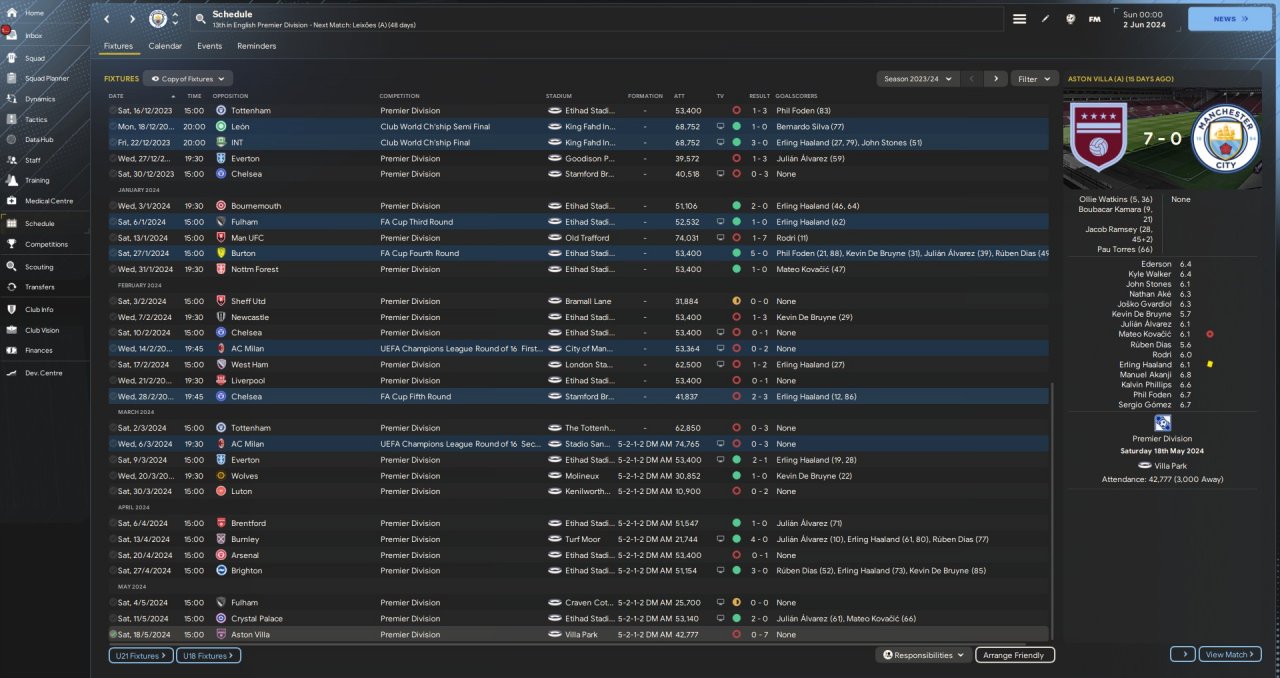The width and height of the screenshot is (1280, 678).
Task: Sort by the Competition column header
Action: [399, 96]
